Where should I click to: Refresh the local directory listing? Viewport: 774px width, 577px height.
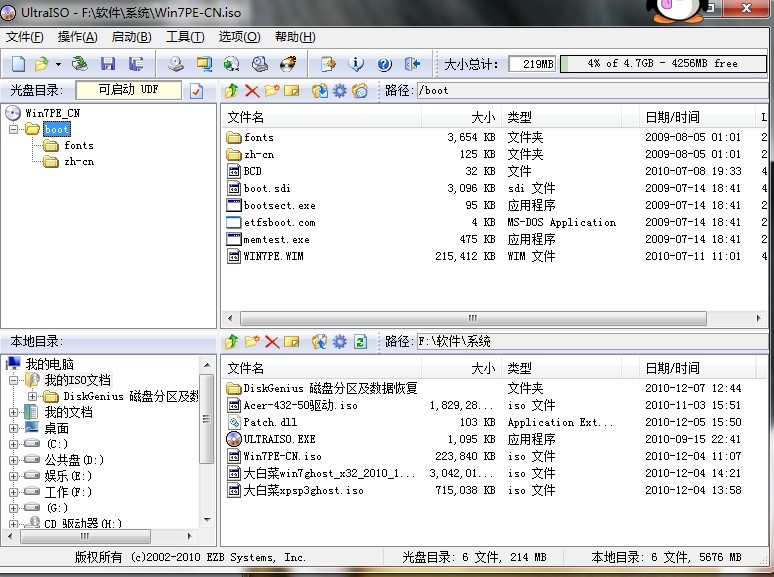[360, 342]
